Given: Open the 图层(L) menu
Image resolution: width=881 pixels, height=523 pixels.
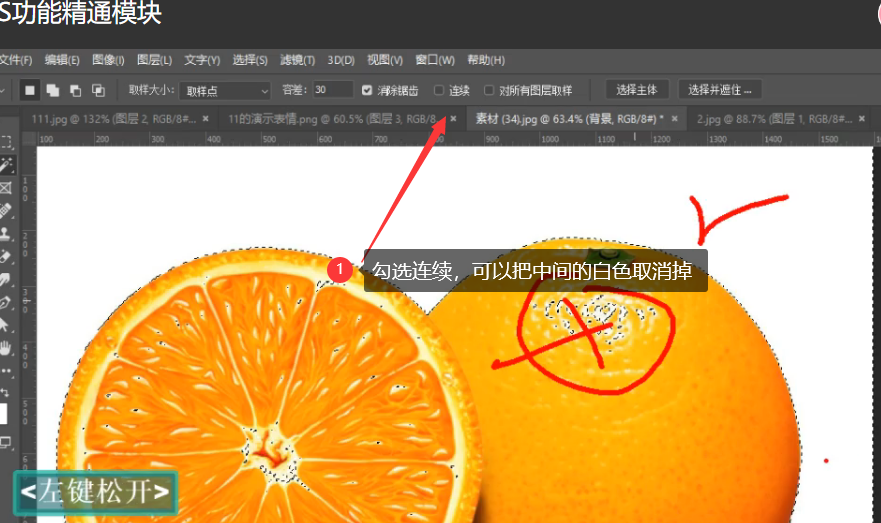Looking at the screenshot, I should [155, 60].
